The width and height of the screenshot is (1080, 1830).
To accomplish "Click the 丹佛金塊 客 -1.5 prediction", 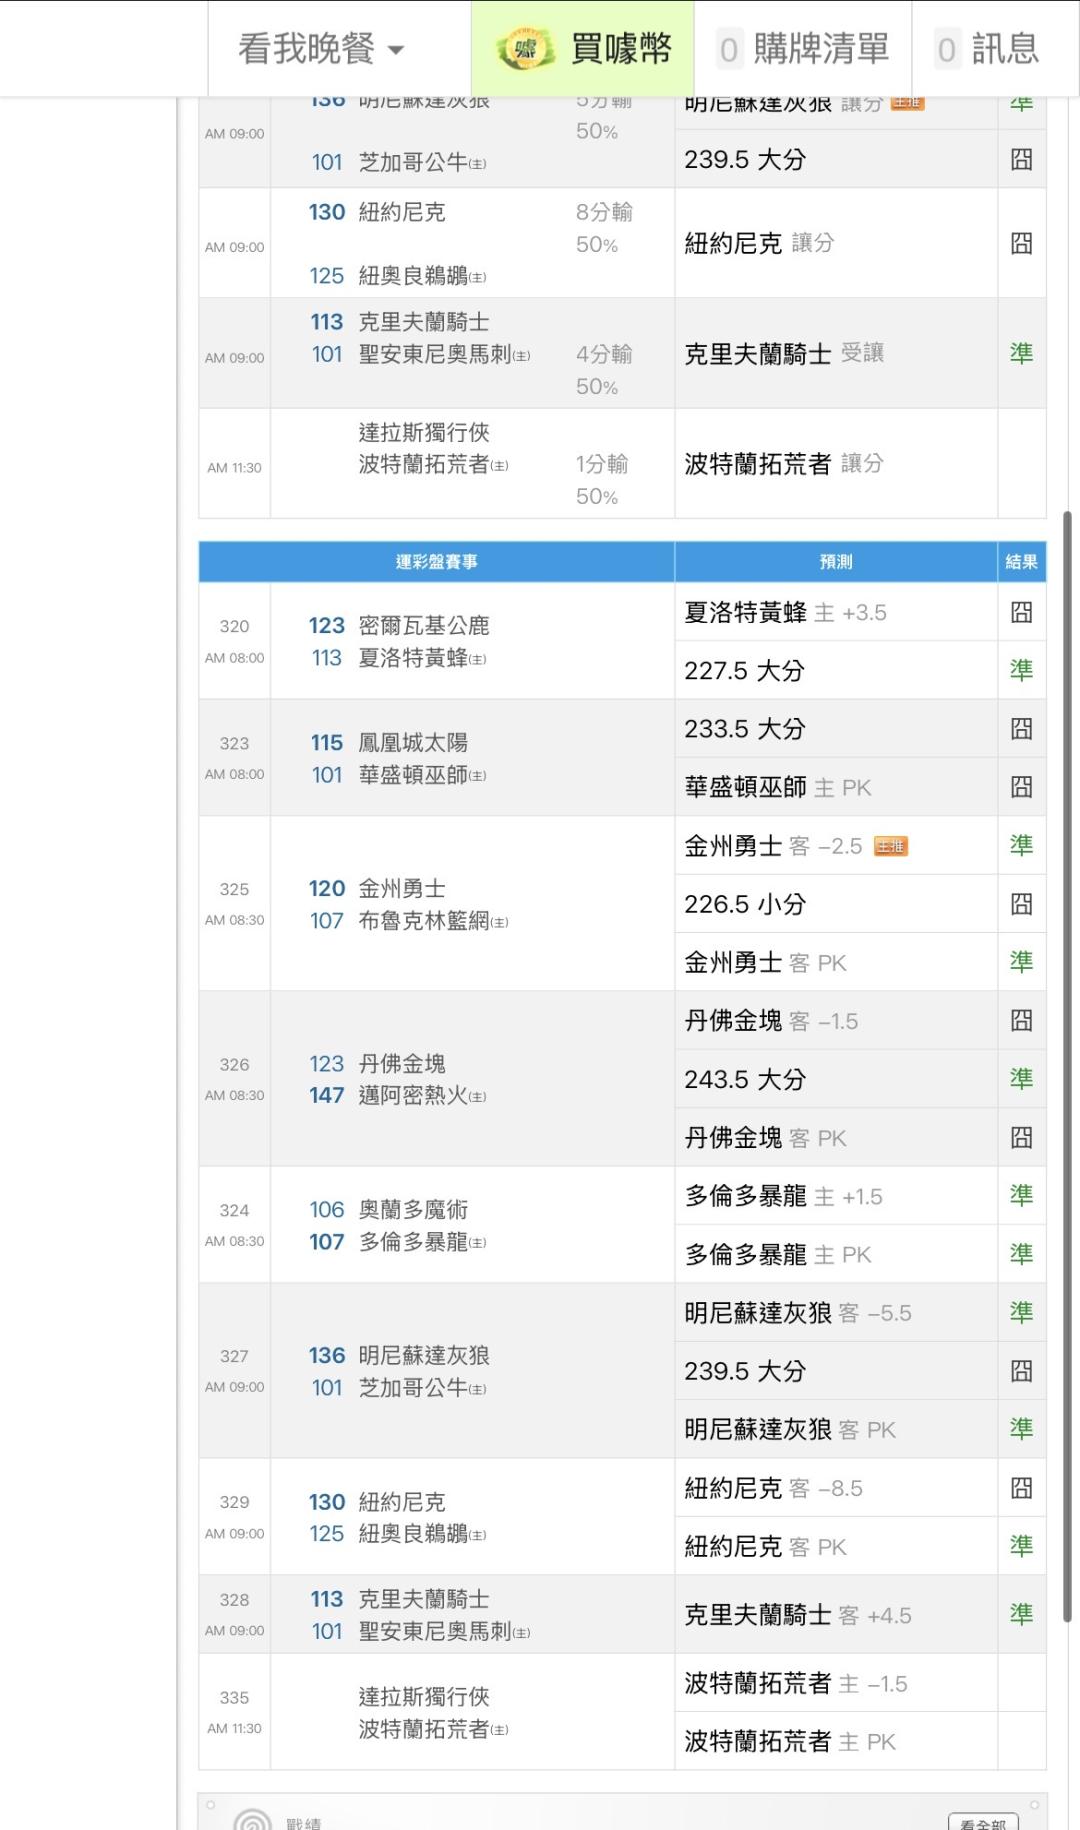I will tap(771, 1021).
